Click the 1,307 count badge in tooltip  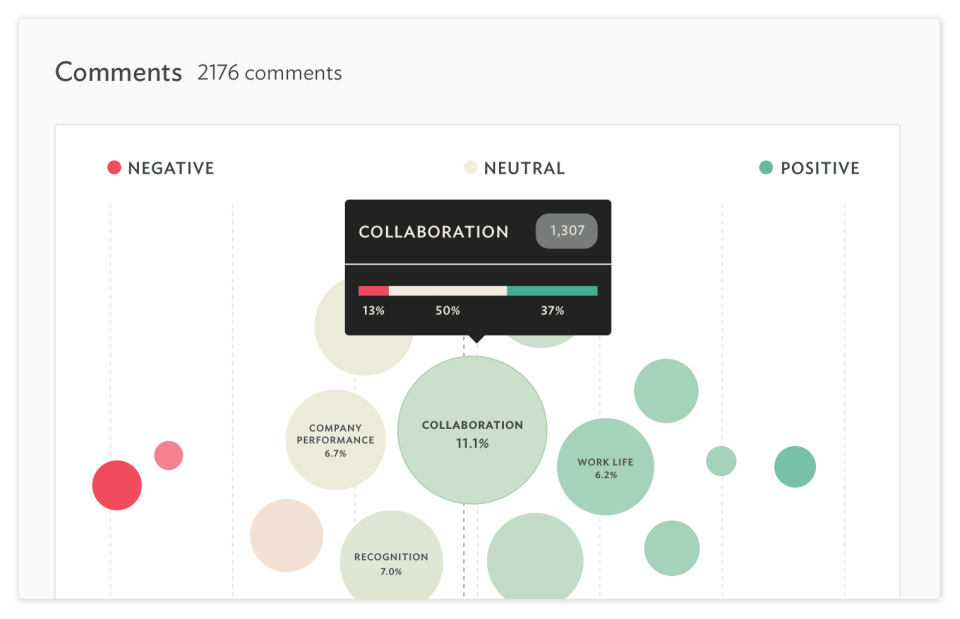click(x=566, y=231)
